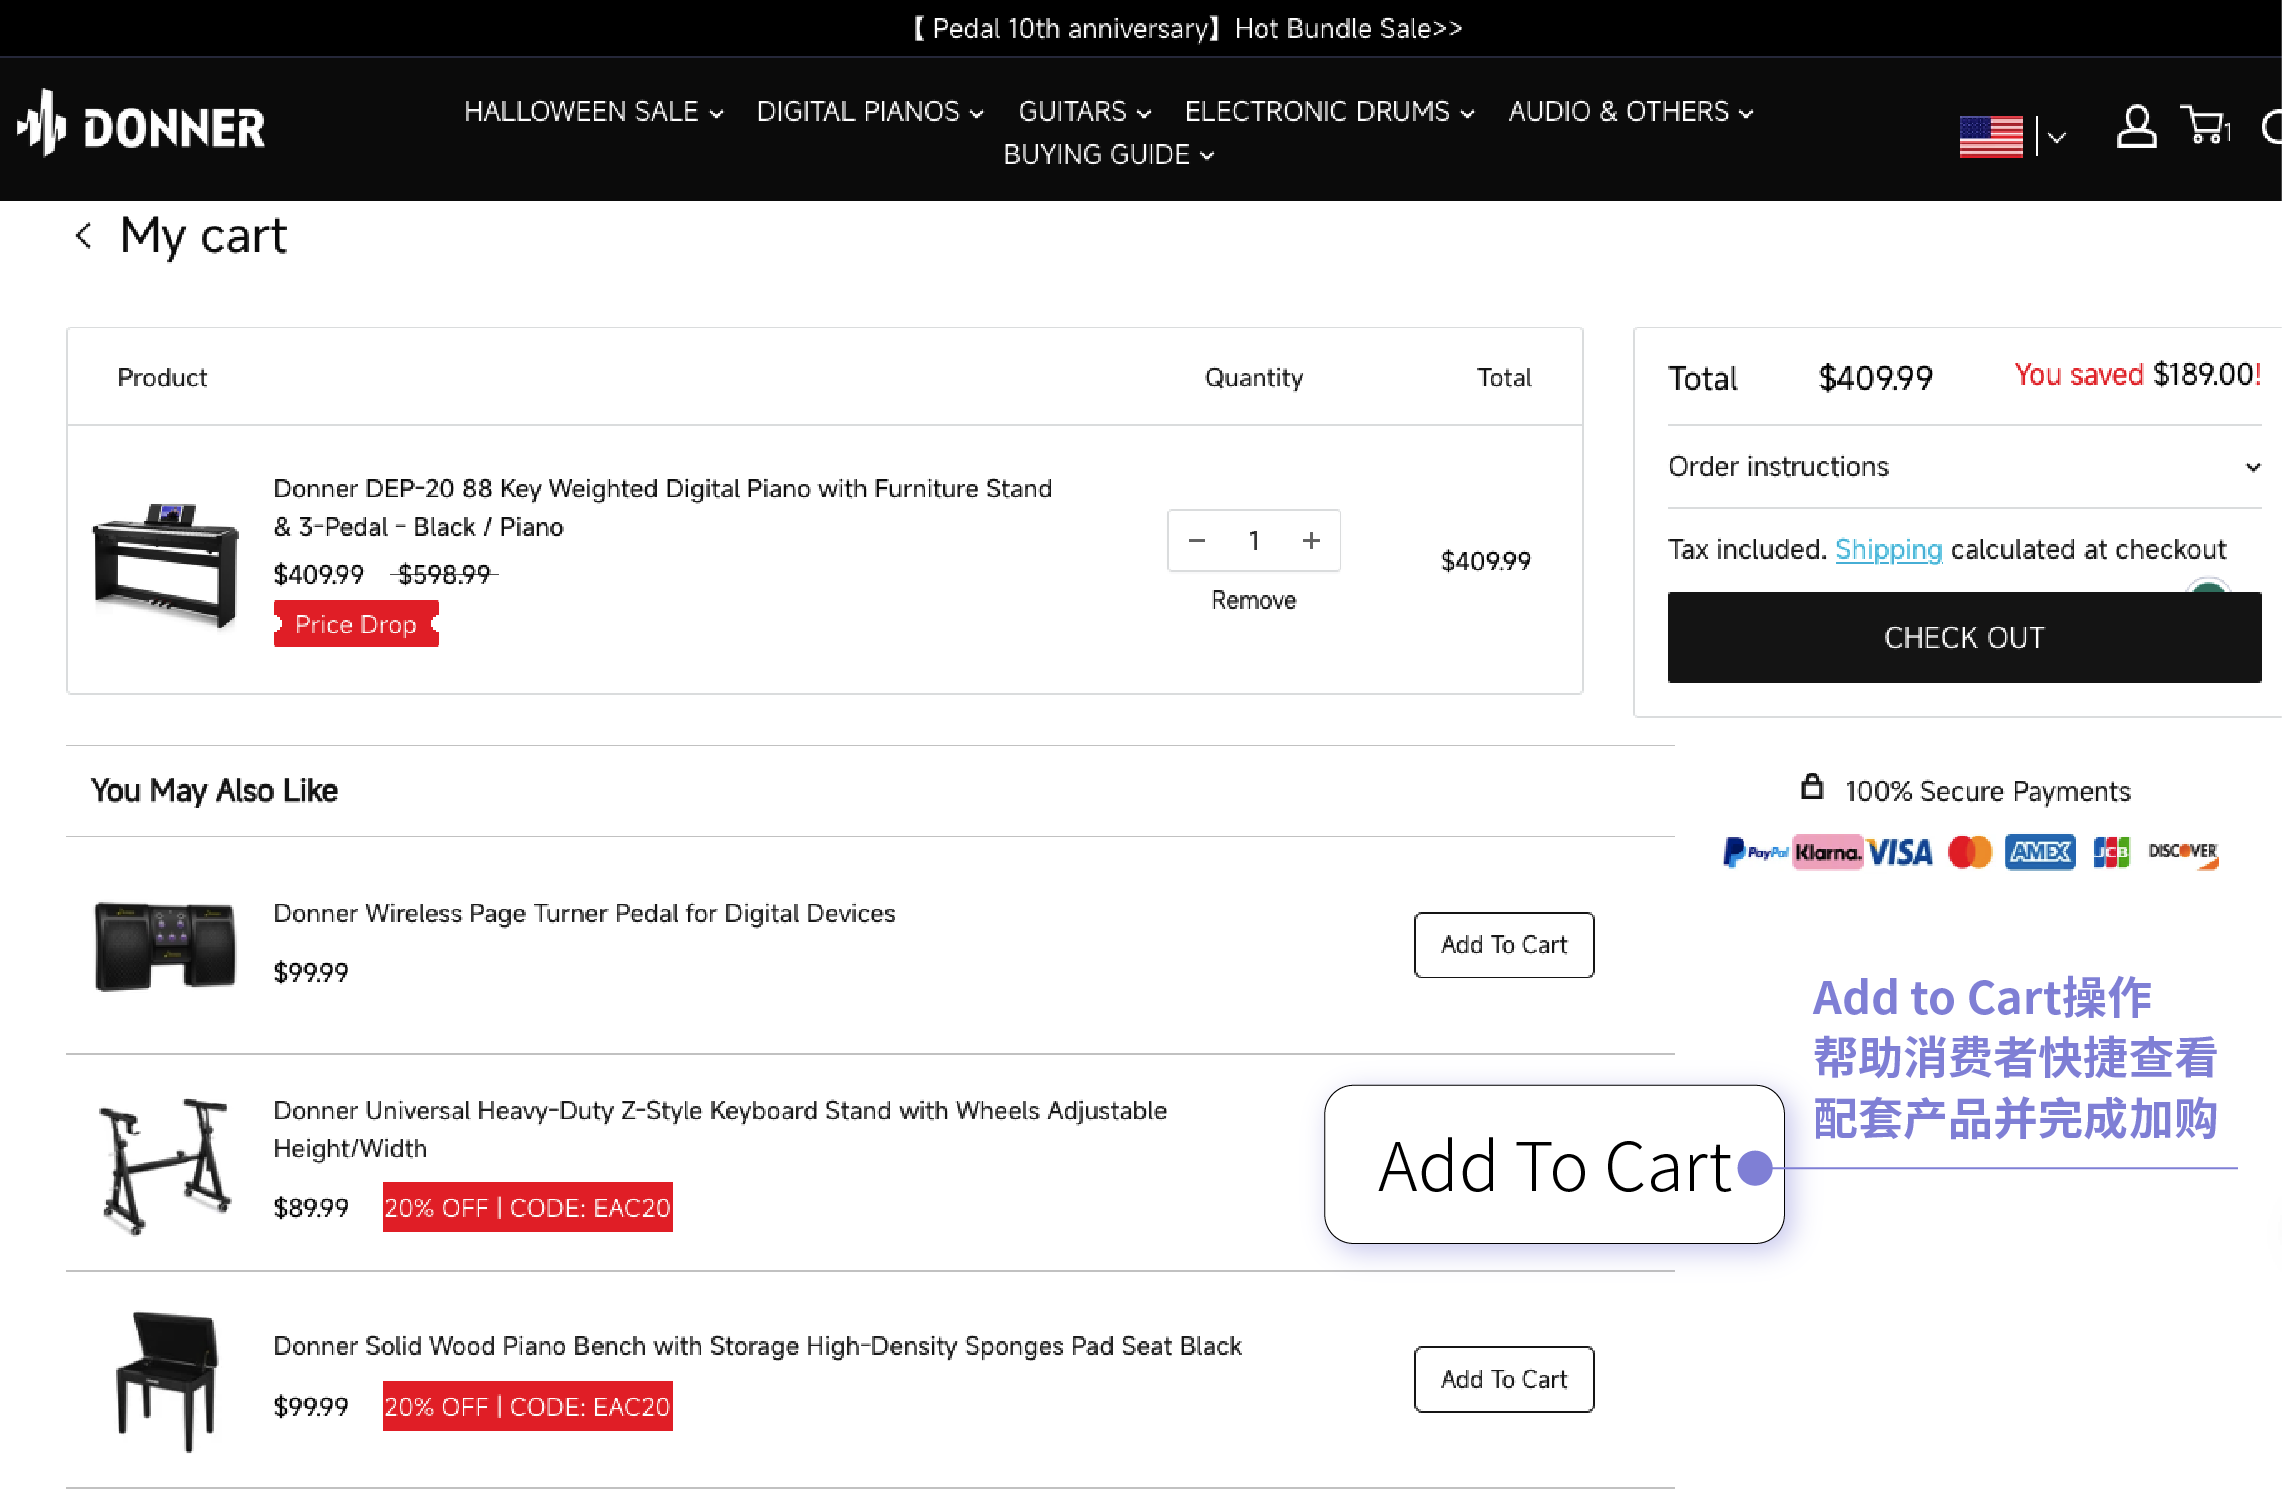Image resolution: width=2282 pixels, height=1489 pixels.
Task: Click the US flag country selector
Action: pos(1990,136)
